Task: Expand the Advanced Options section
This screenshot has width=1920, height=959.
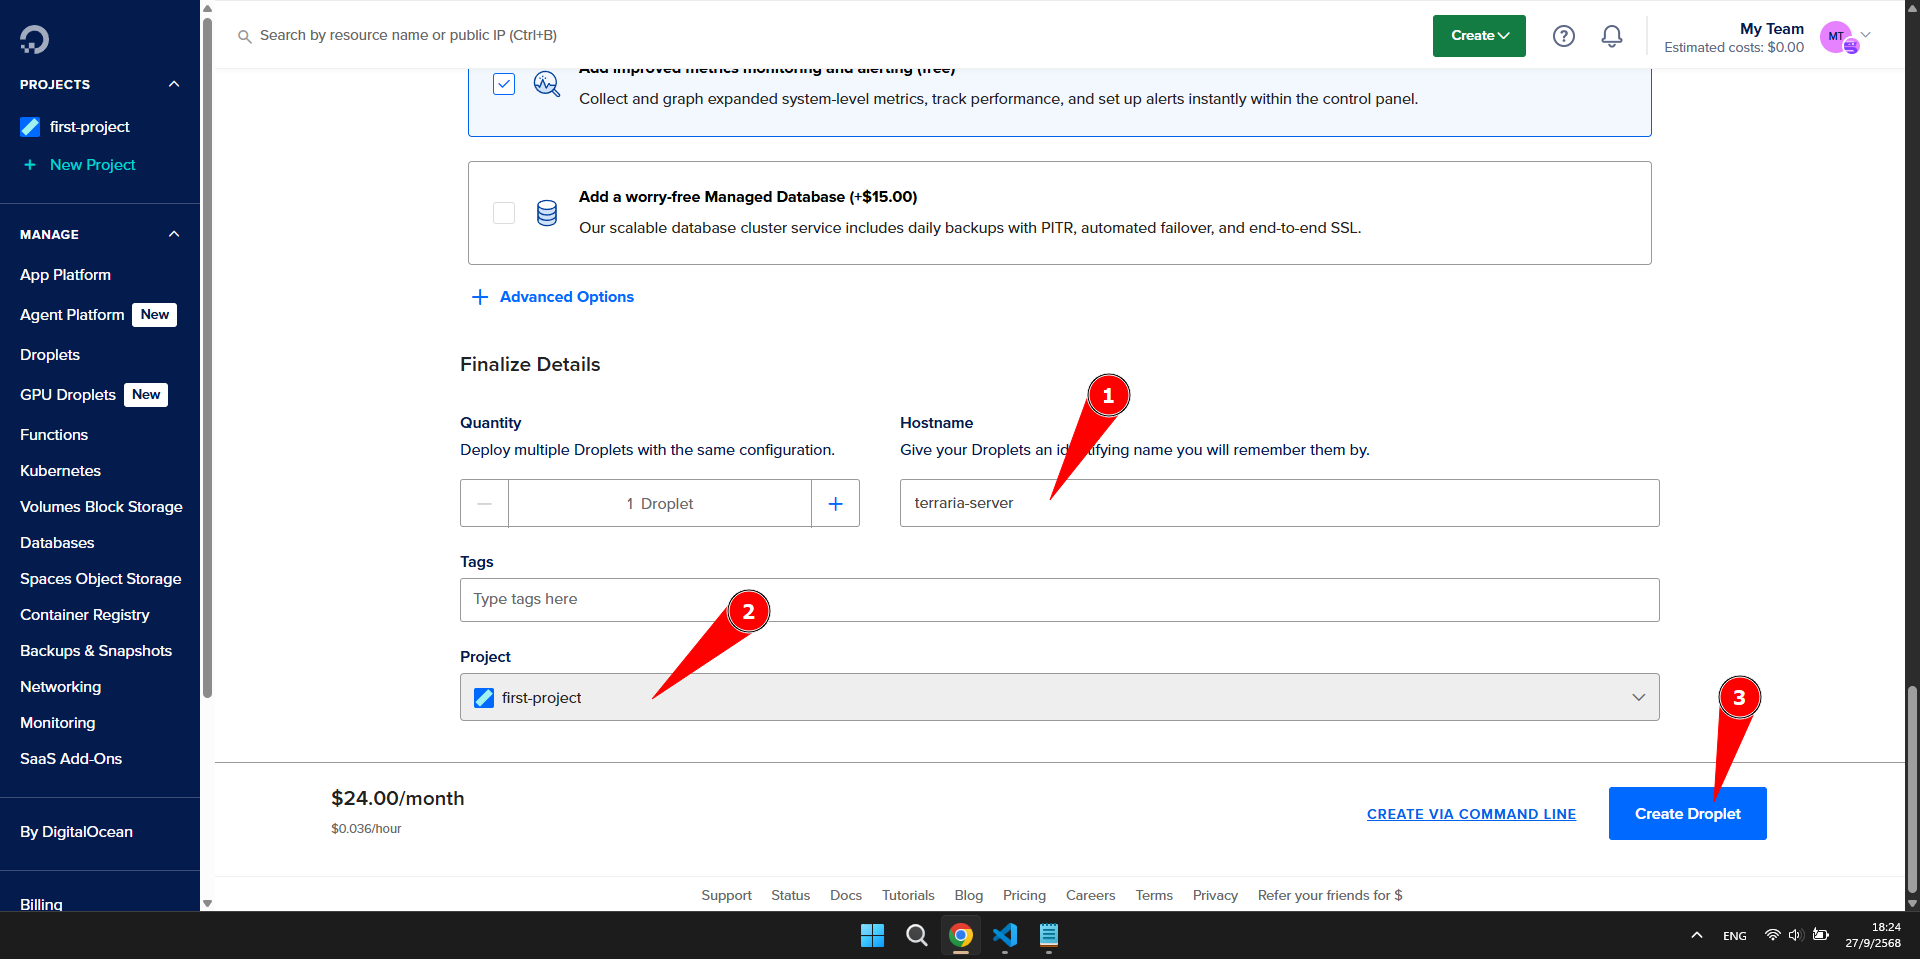Action: [552, 296]
